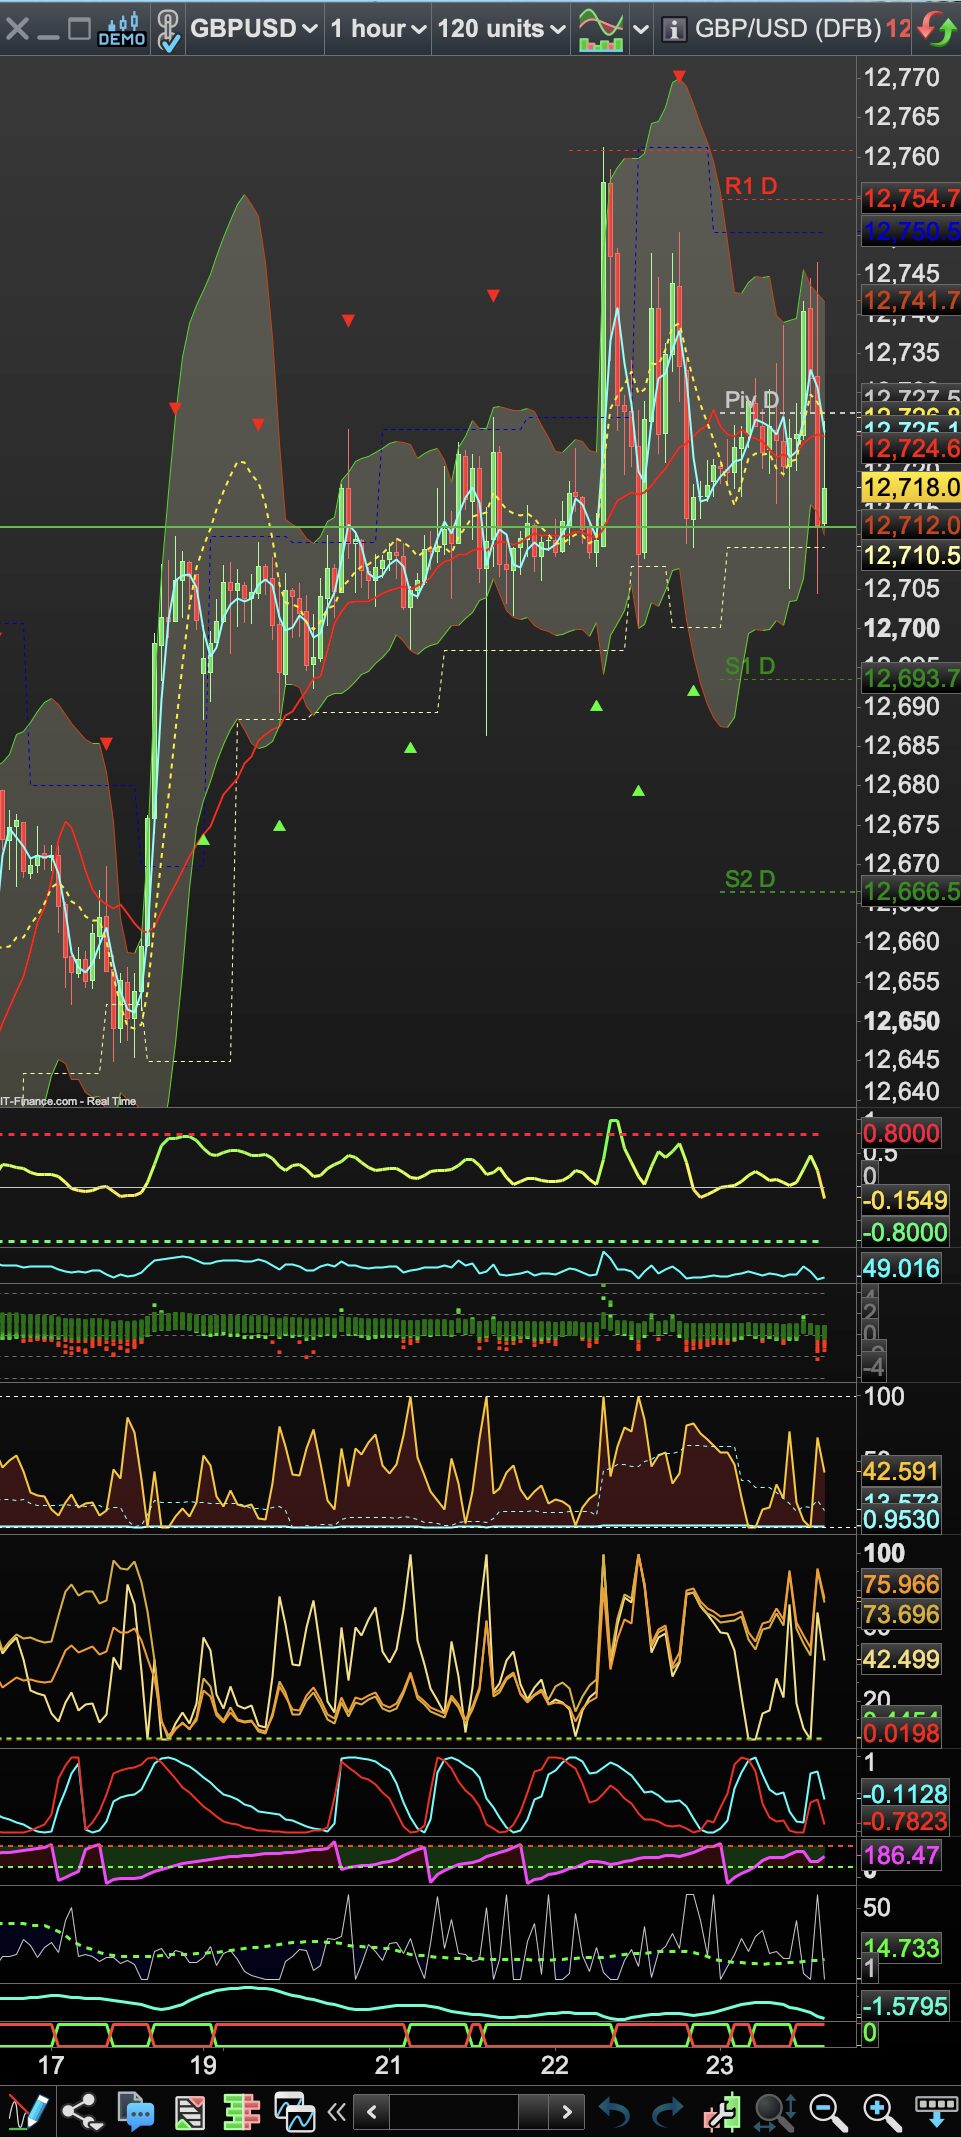This screenshot has width=961, height=2137.
Task: Click the 42.499 indicator value
Action: tap(901, 1659)
